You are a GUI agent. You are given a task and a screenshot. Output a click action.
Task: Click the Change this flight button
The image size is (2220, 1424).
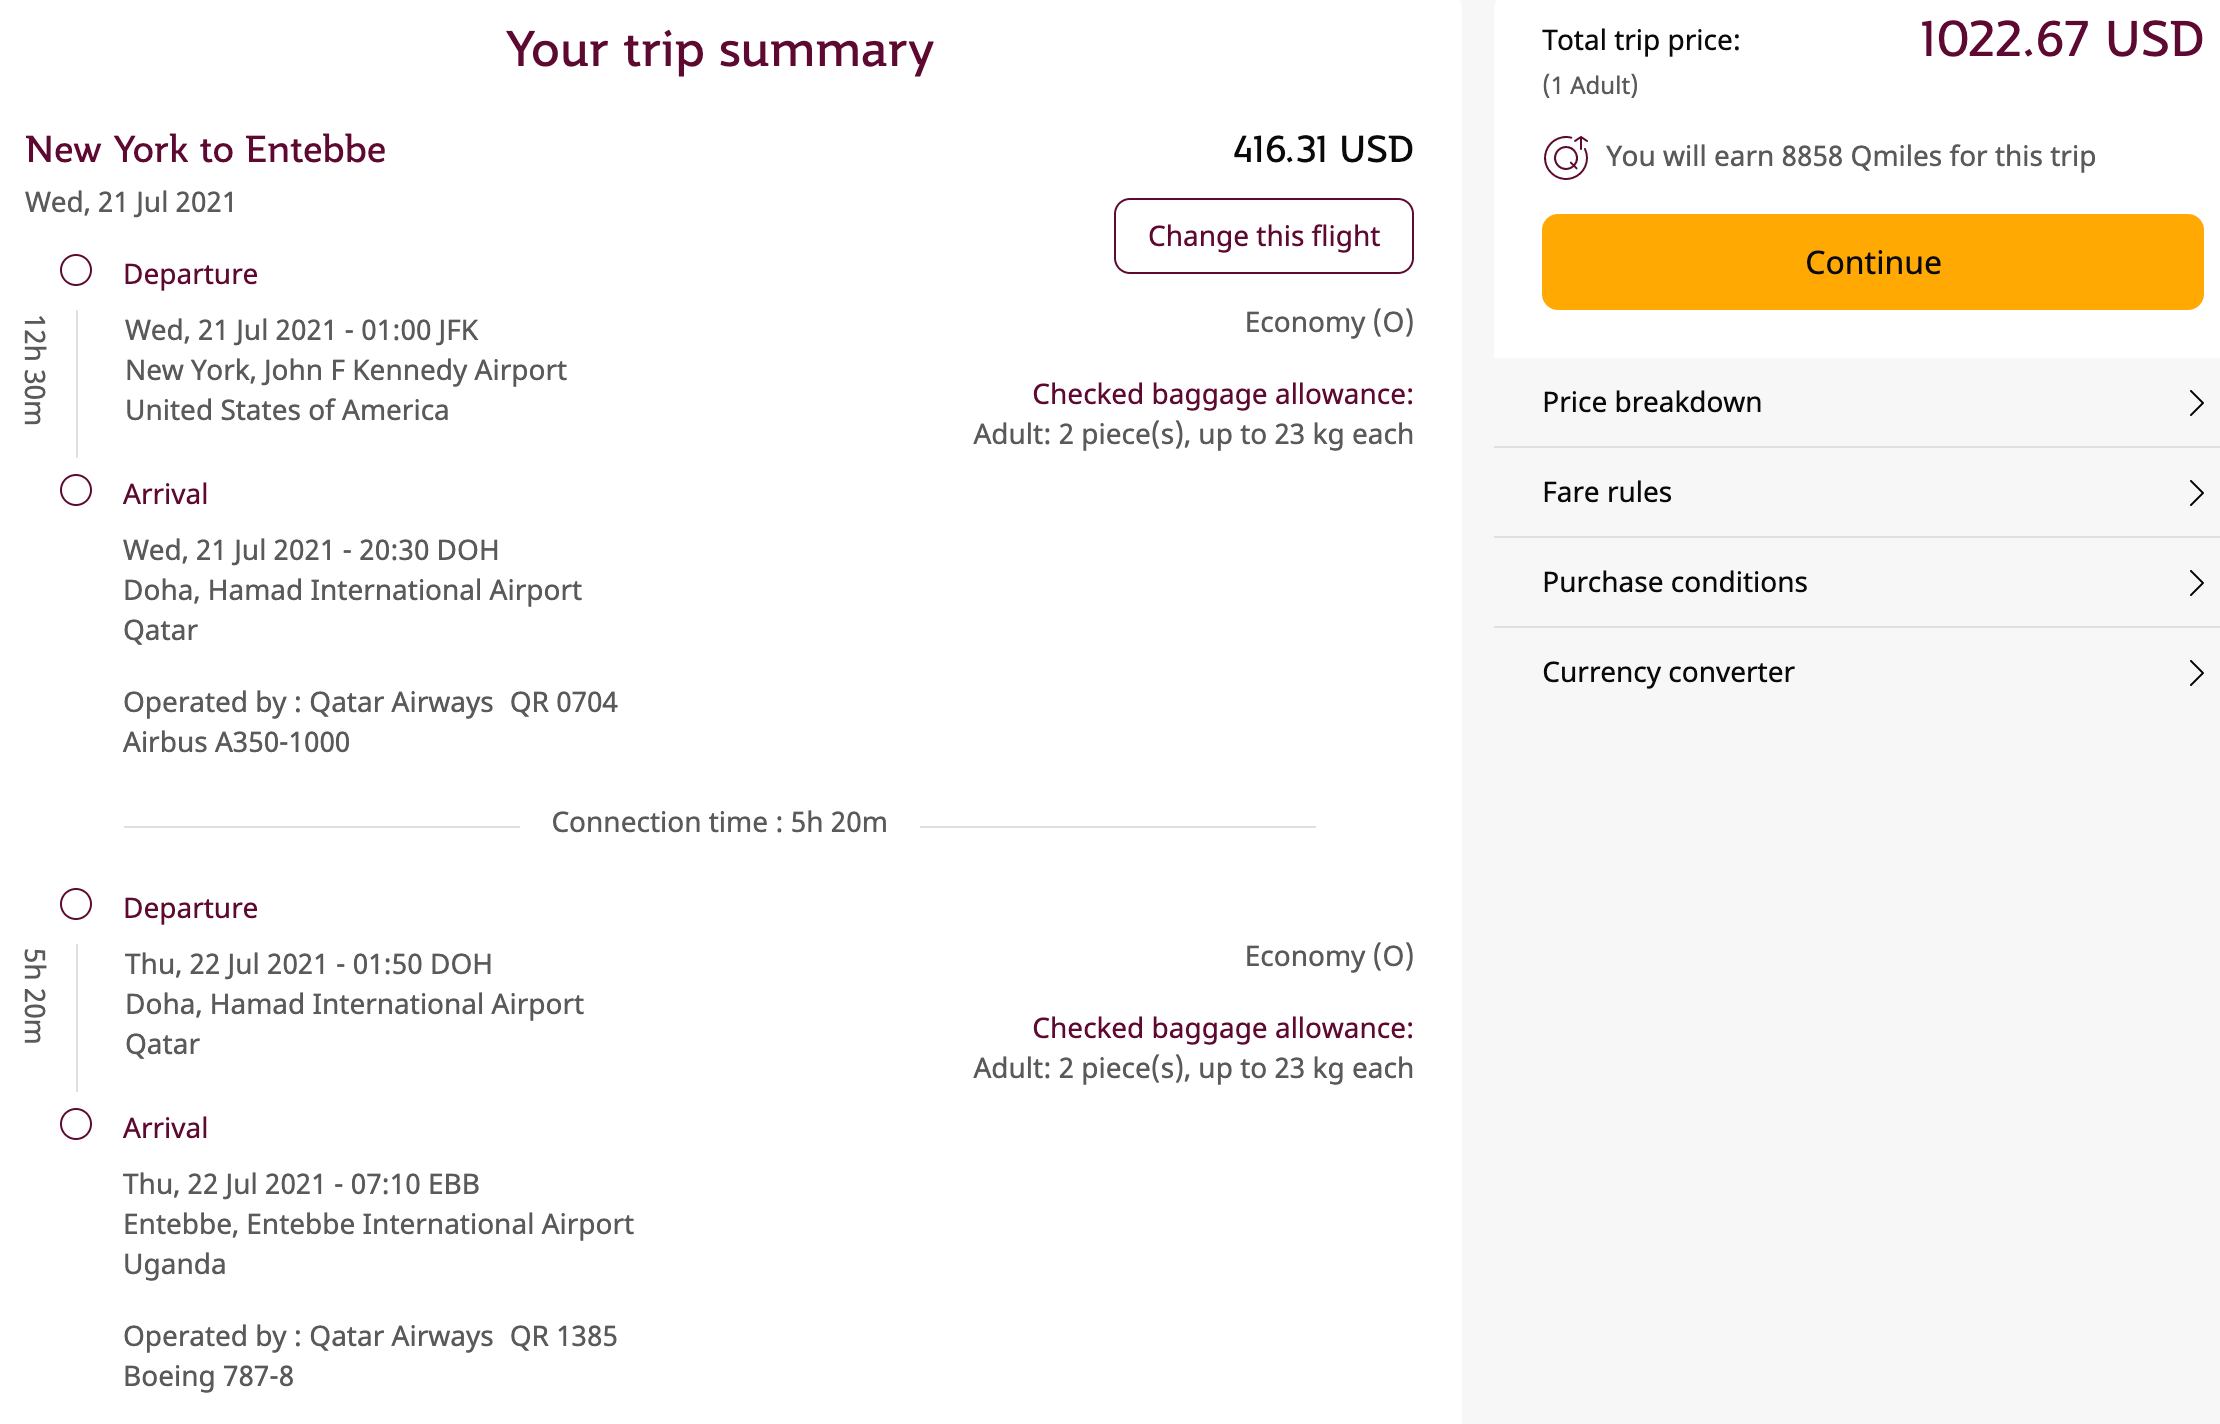(x=1263, y=236)
